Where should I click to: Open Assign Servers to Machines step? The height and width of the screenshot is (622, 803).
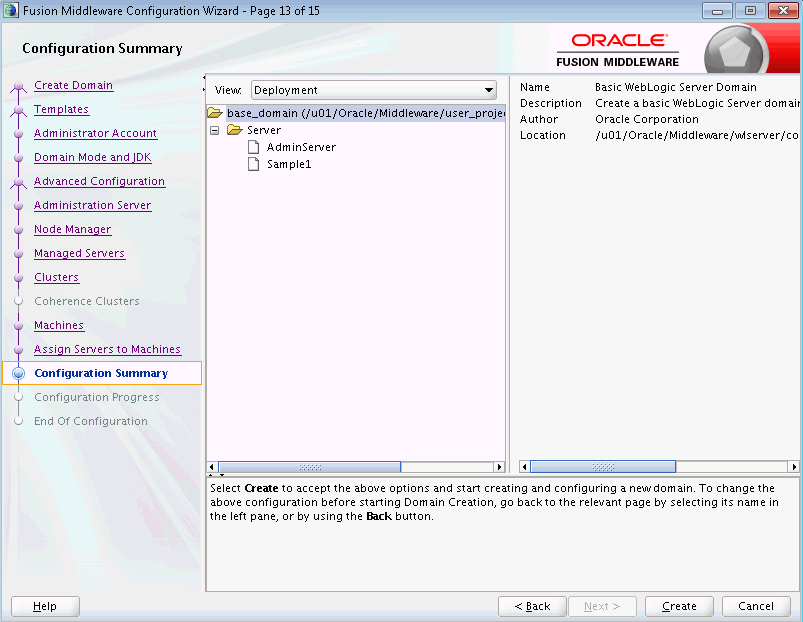(x=108, y=350)
